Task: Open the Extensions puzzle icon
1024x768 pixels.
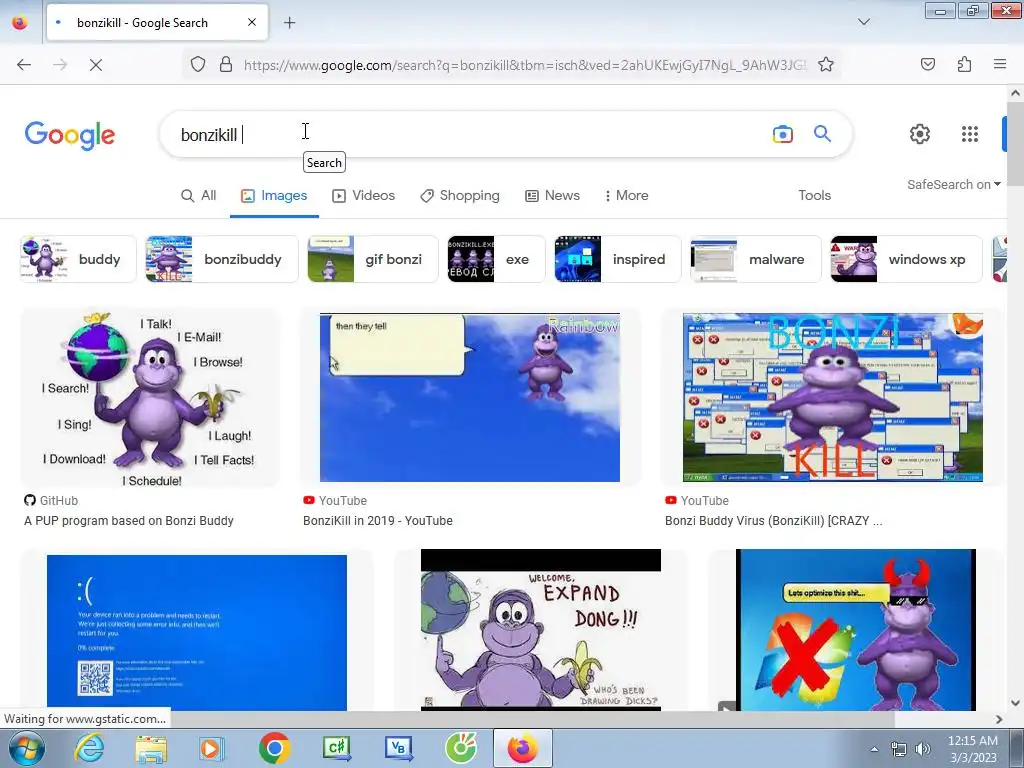Action: [x=964, y=64]
